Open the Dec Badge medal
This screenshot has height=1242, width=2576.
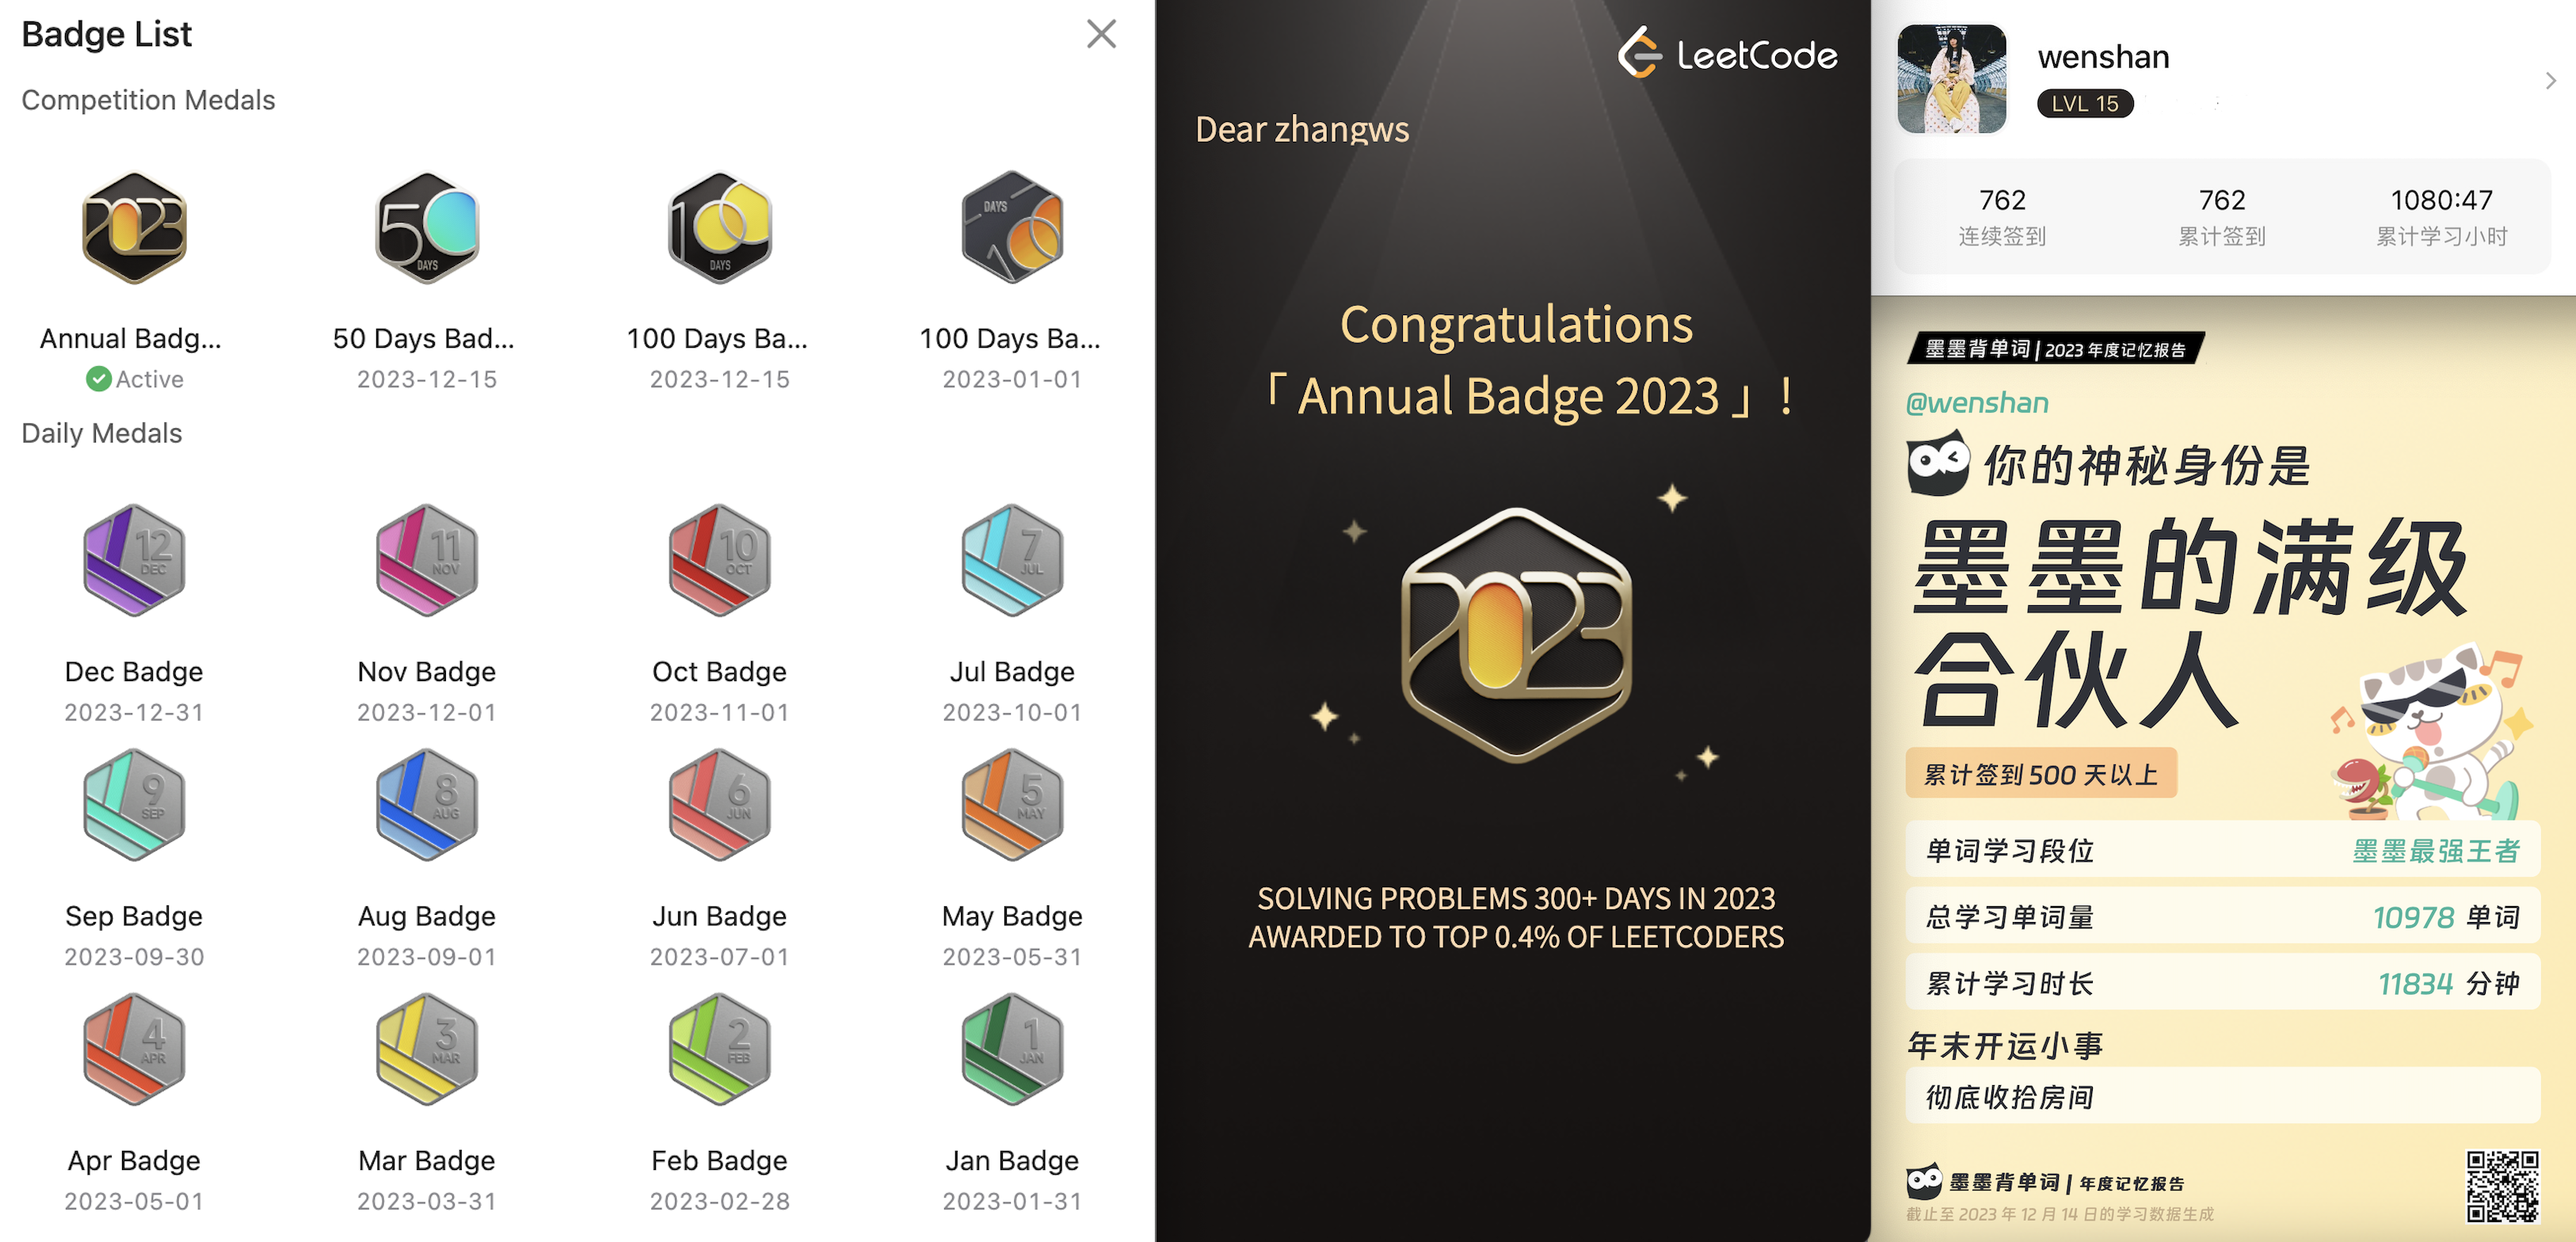(134, 560)
